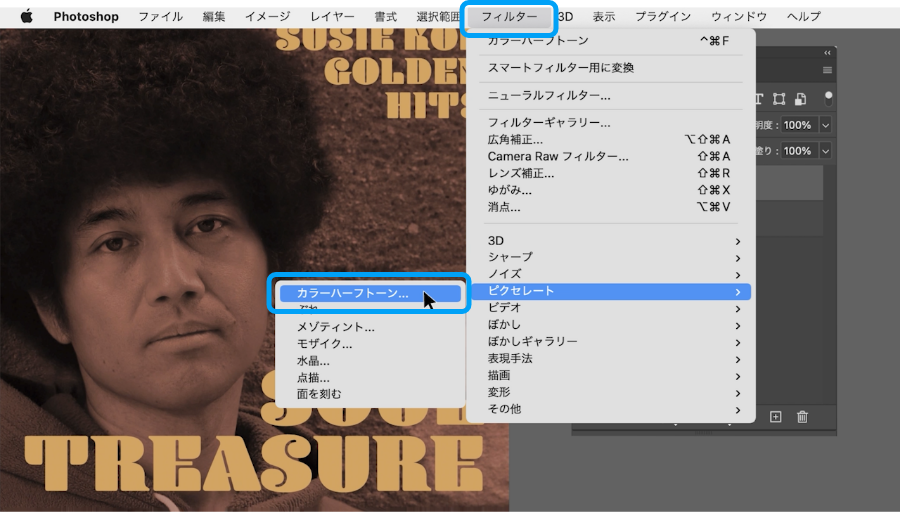
Task: Open the layers panel hamburger menu
Action: pyautogui.click(x=827, y=70)
